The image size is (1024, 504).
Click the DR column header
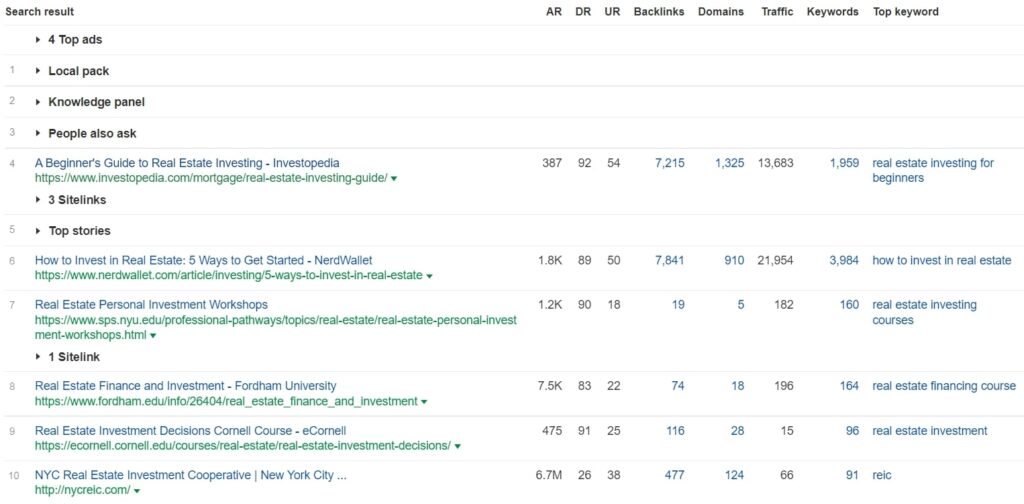583,12
